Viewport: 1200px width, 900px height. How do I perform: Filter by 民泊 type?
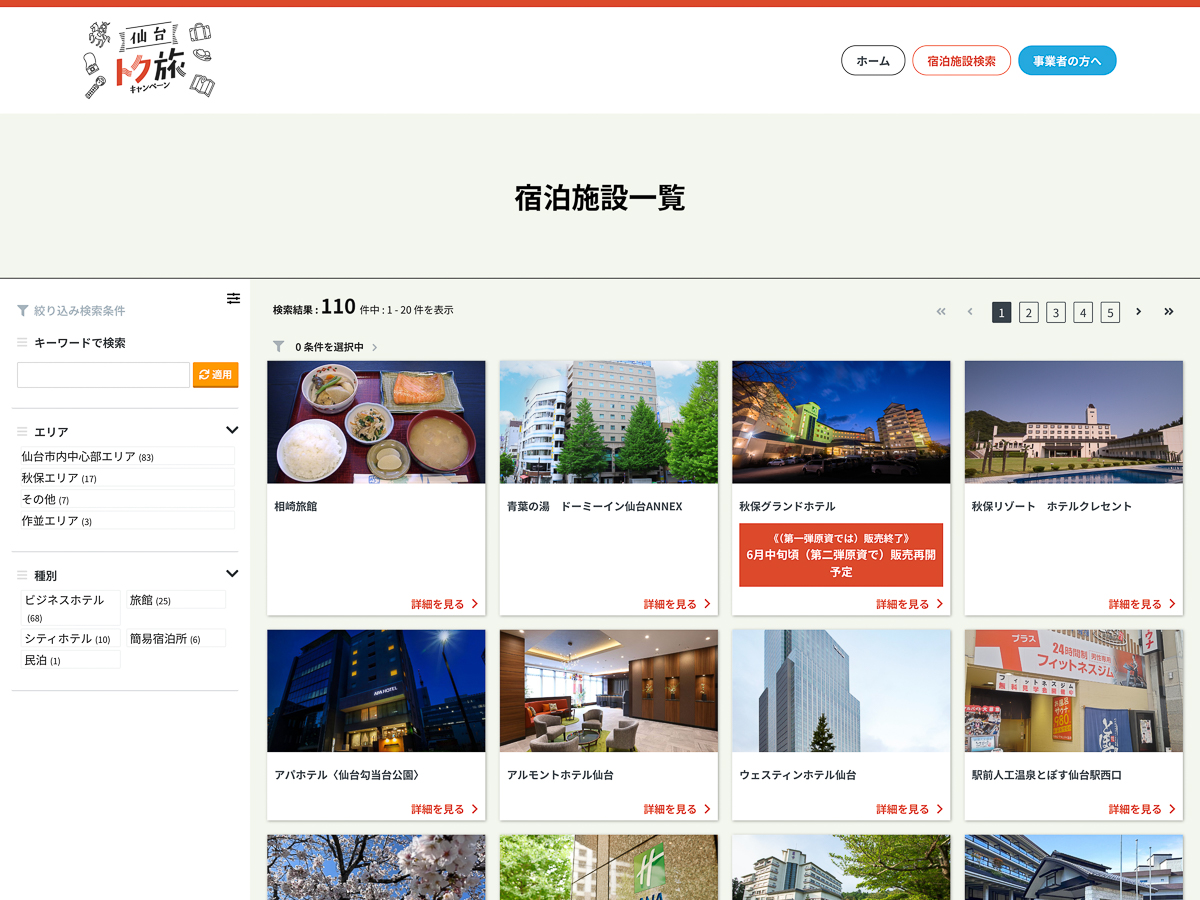point(70,660)
